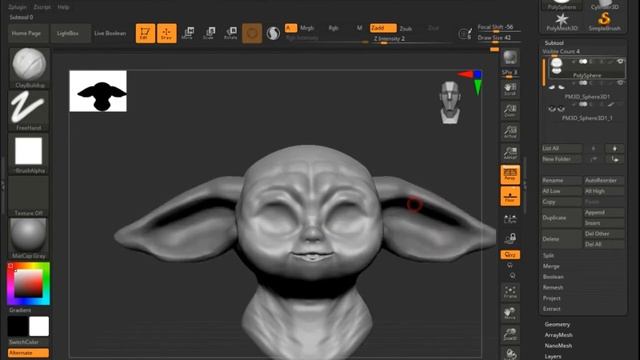Toggle the A alpha button
This screenshot has width=640, height=360.
291,28
